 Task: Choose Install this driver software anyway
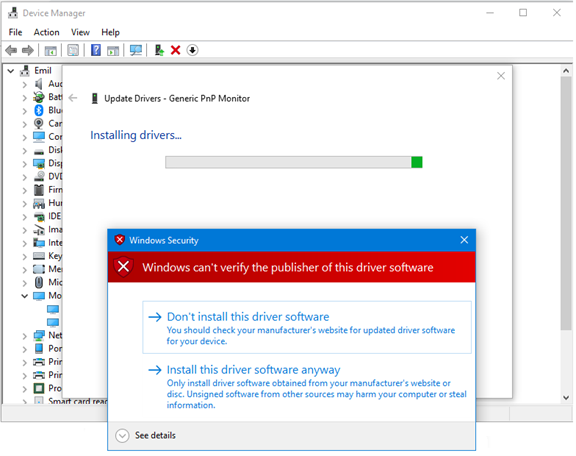(x=307, y=387)
